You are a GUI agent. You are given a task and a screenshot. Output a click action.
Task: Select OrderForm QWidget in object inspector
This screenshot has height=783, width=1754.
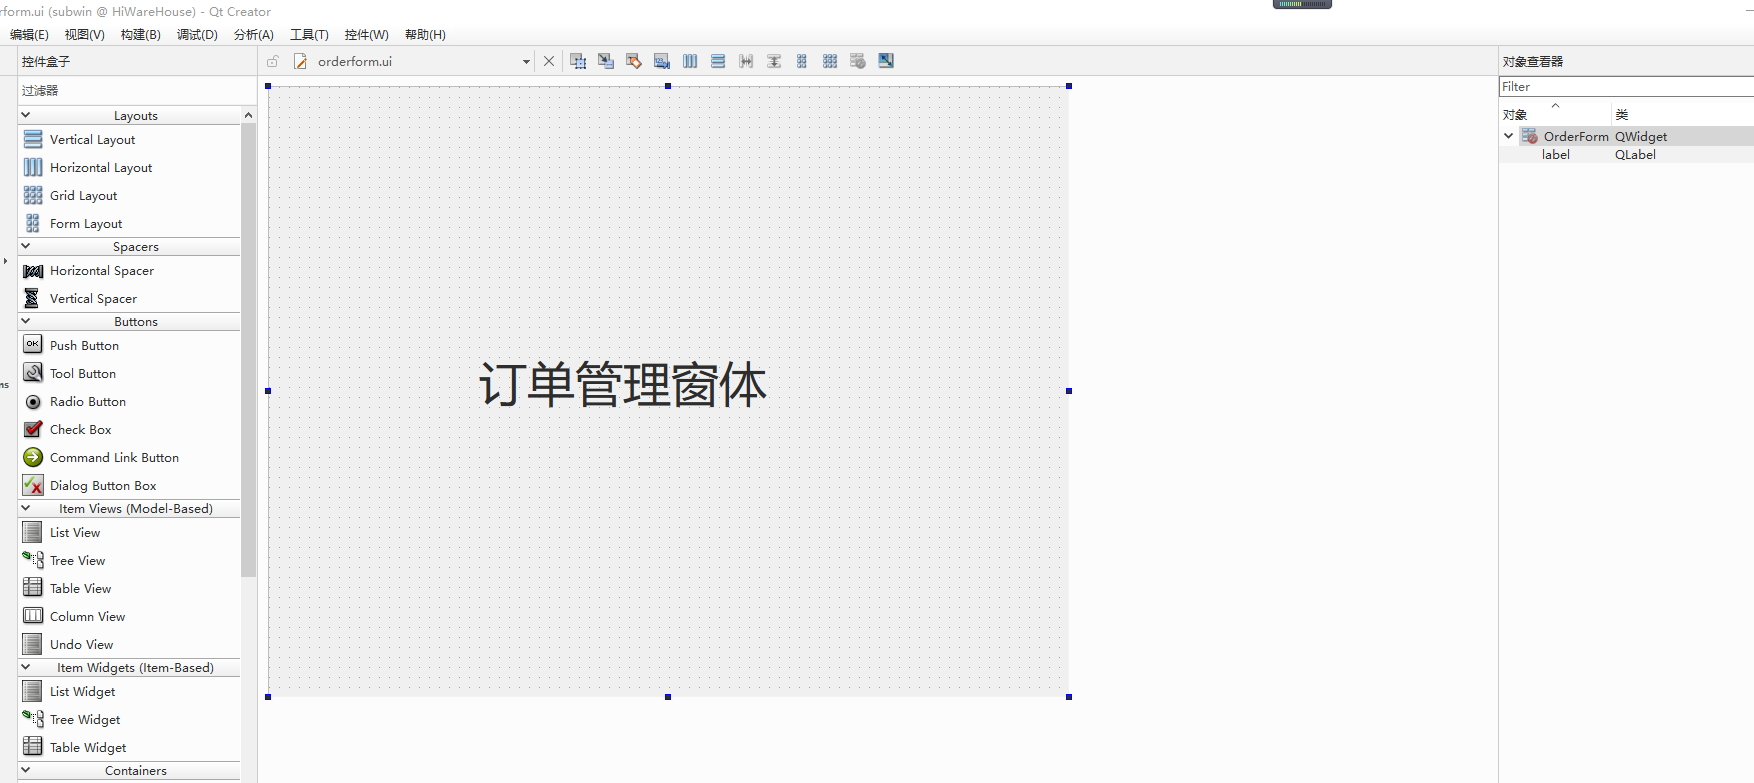tap(1626, 136)
